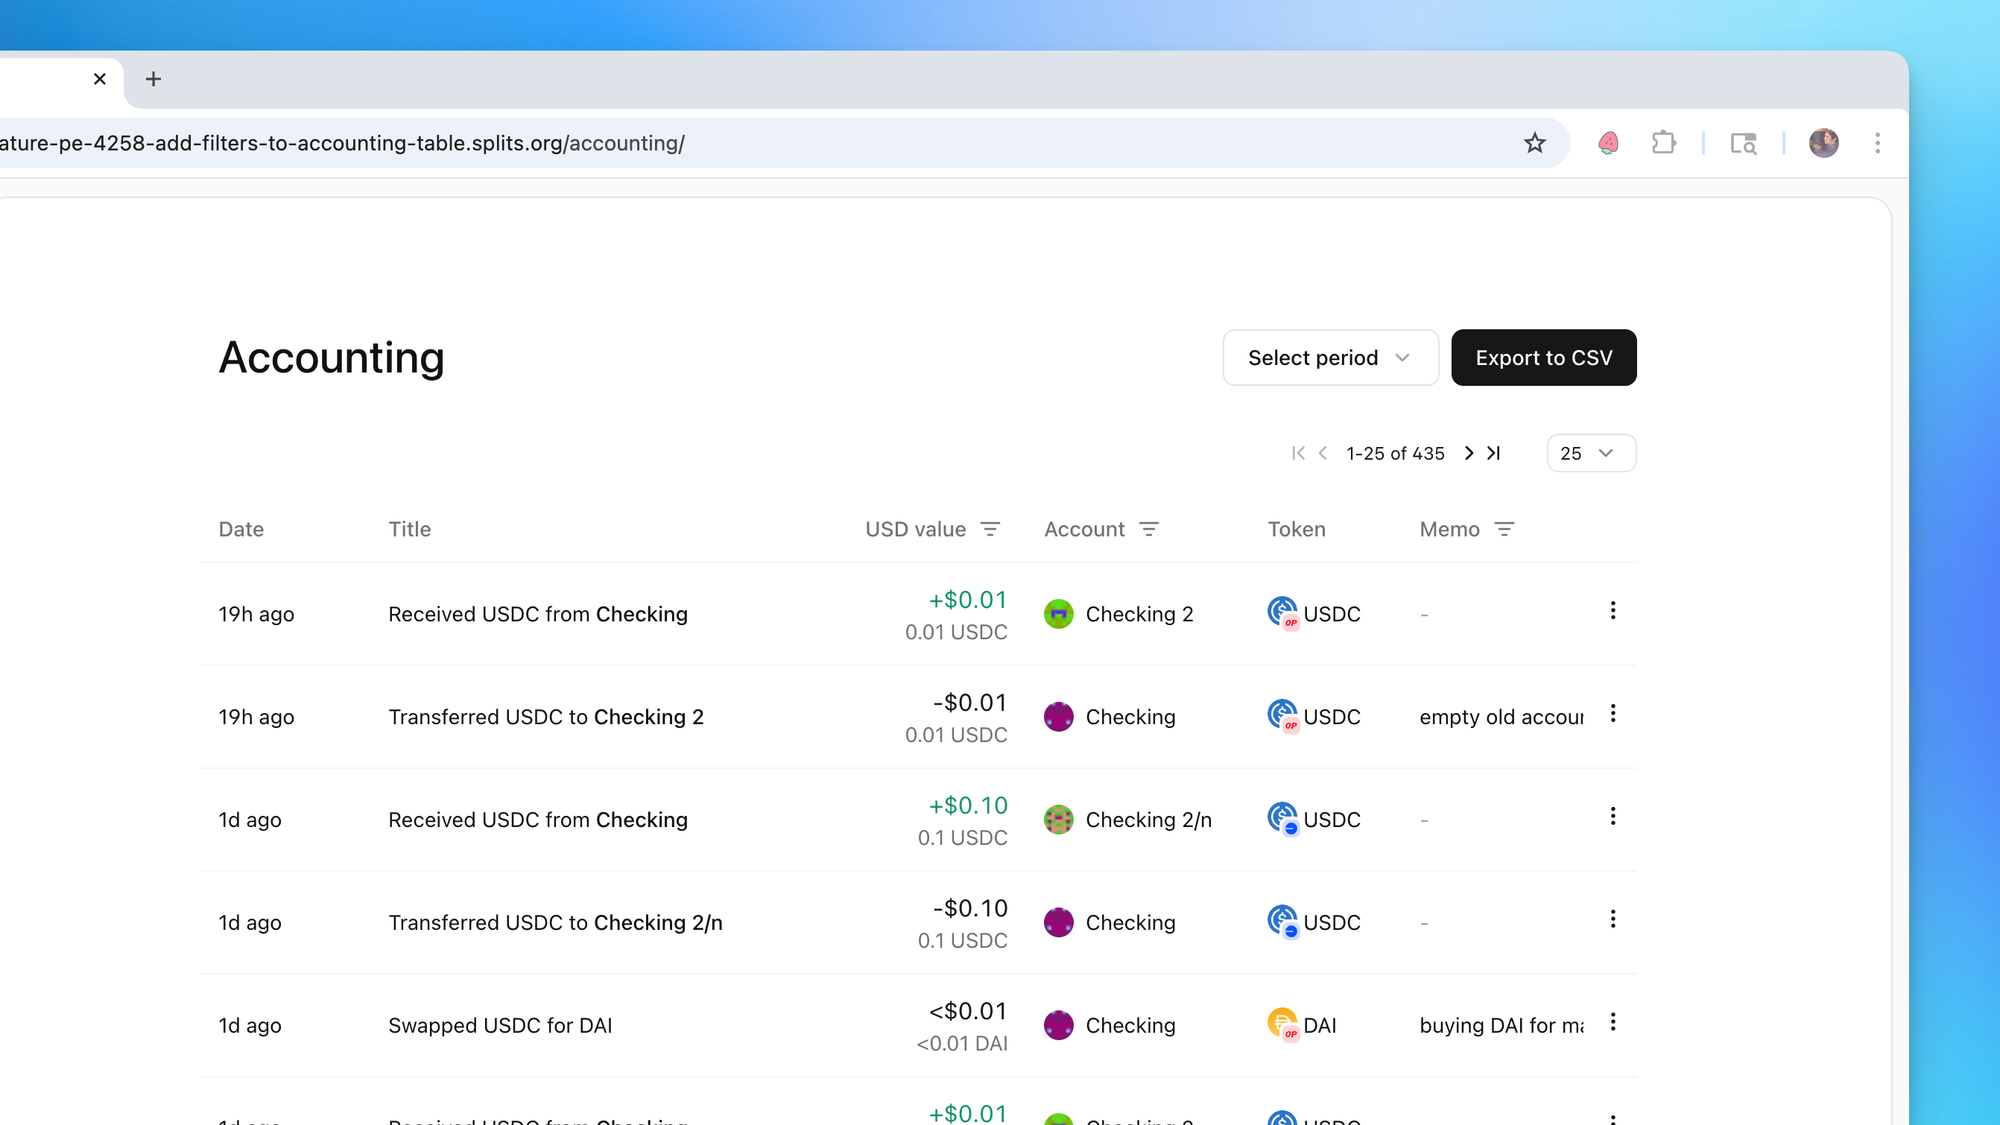Close the current browser tab
The image size is (2000, 1125).
100,79
